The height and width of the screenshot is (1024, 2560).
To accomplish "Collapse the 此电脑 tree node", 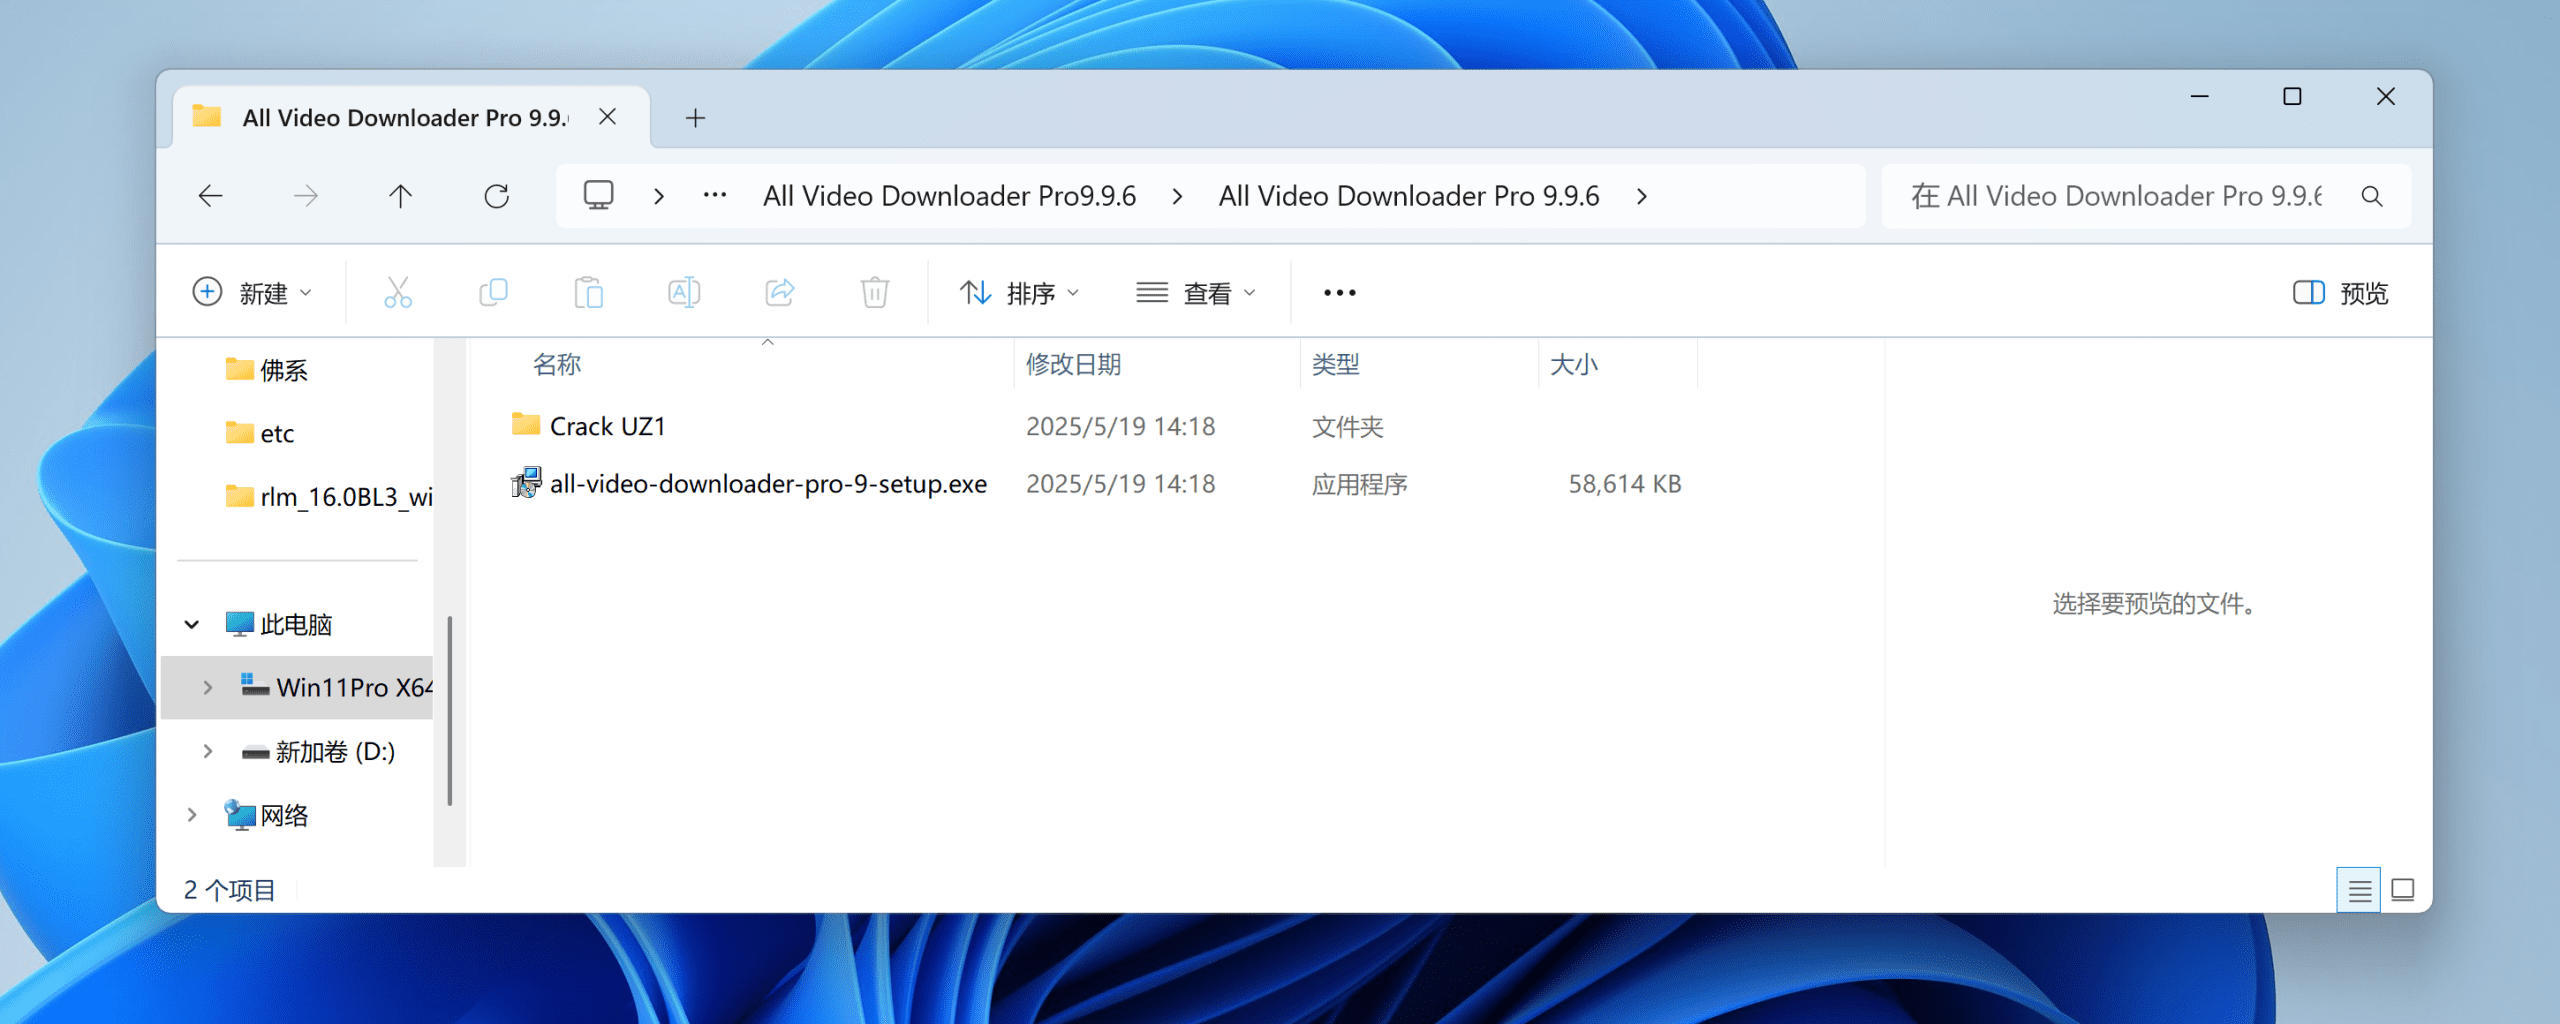I will click(x=192, y=625).
